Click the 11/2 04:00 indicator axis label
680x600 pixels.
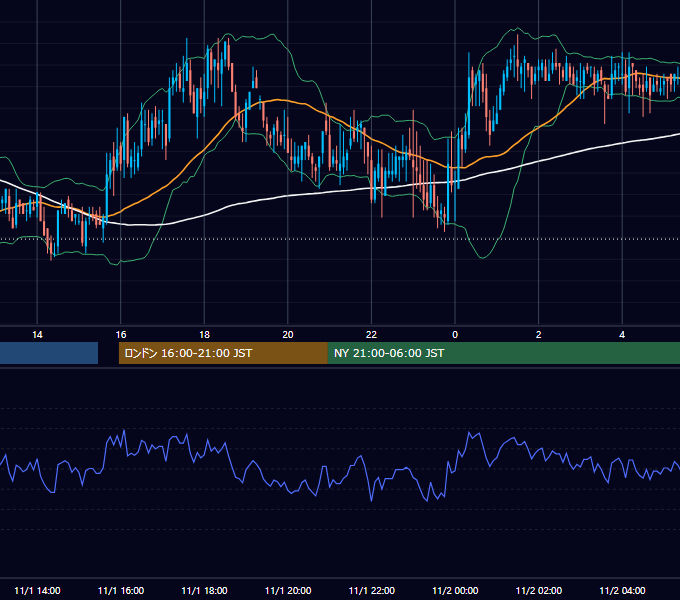(x=622, y=590)
